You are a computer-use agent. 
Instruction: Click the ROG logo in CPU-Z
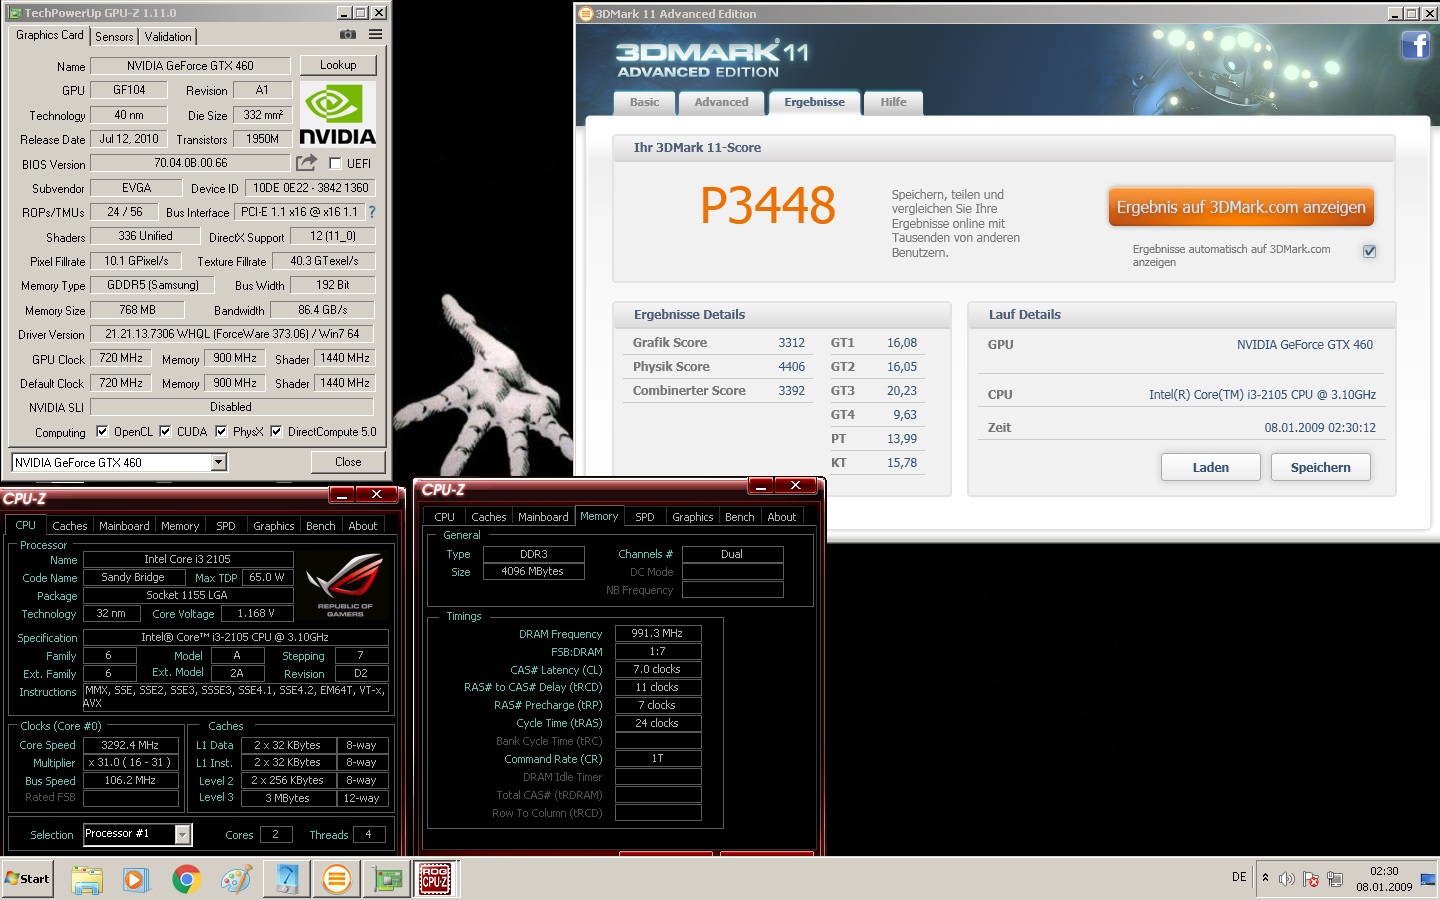pos(345,584)
